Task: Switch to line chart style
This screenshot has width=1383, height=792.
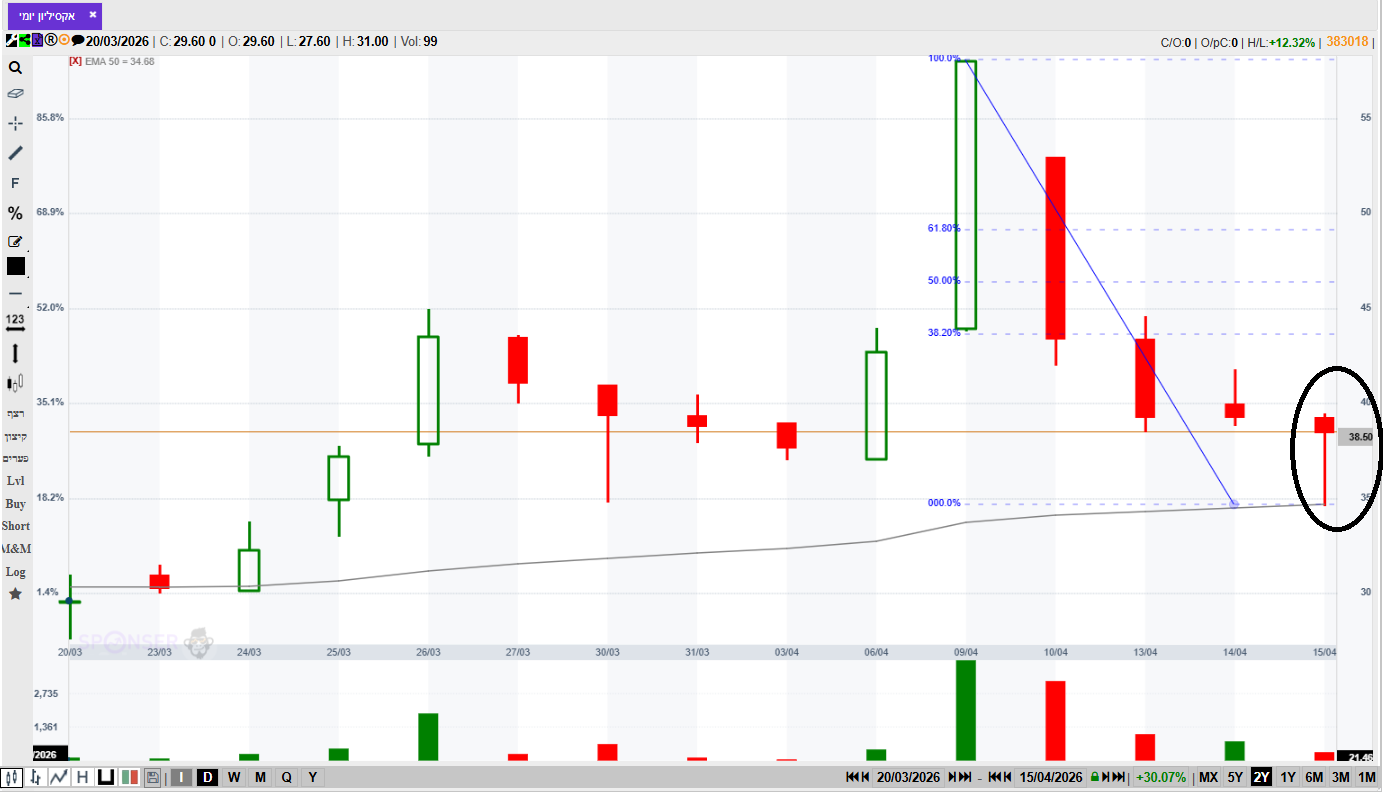Action: [59, 777]
